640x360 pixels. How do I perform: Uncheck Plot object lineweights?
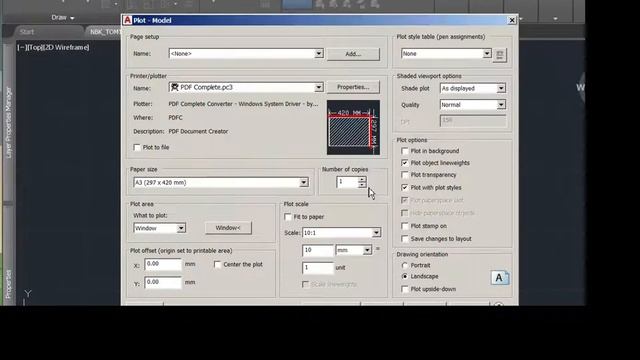404,163
